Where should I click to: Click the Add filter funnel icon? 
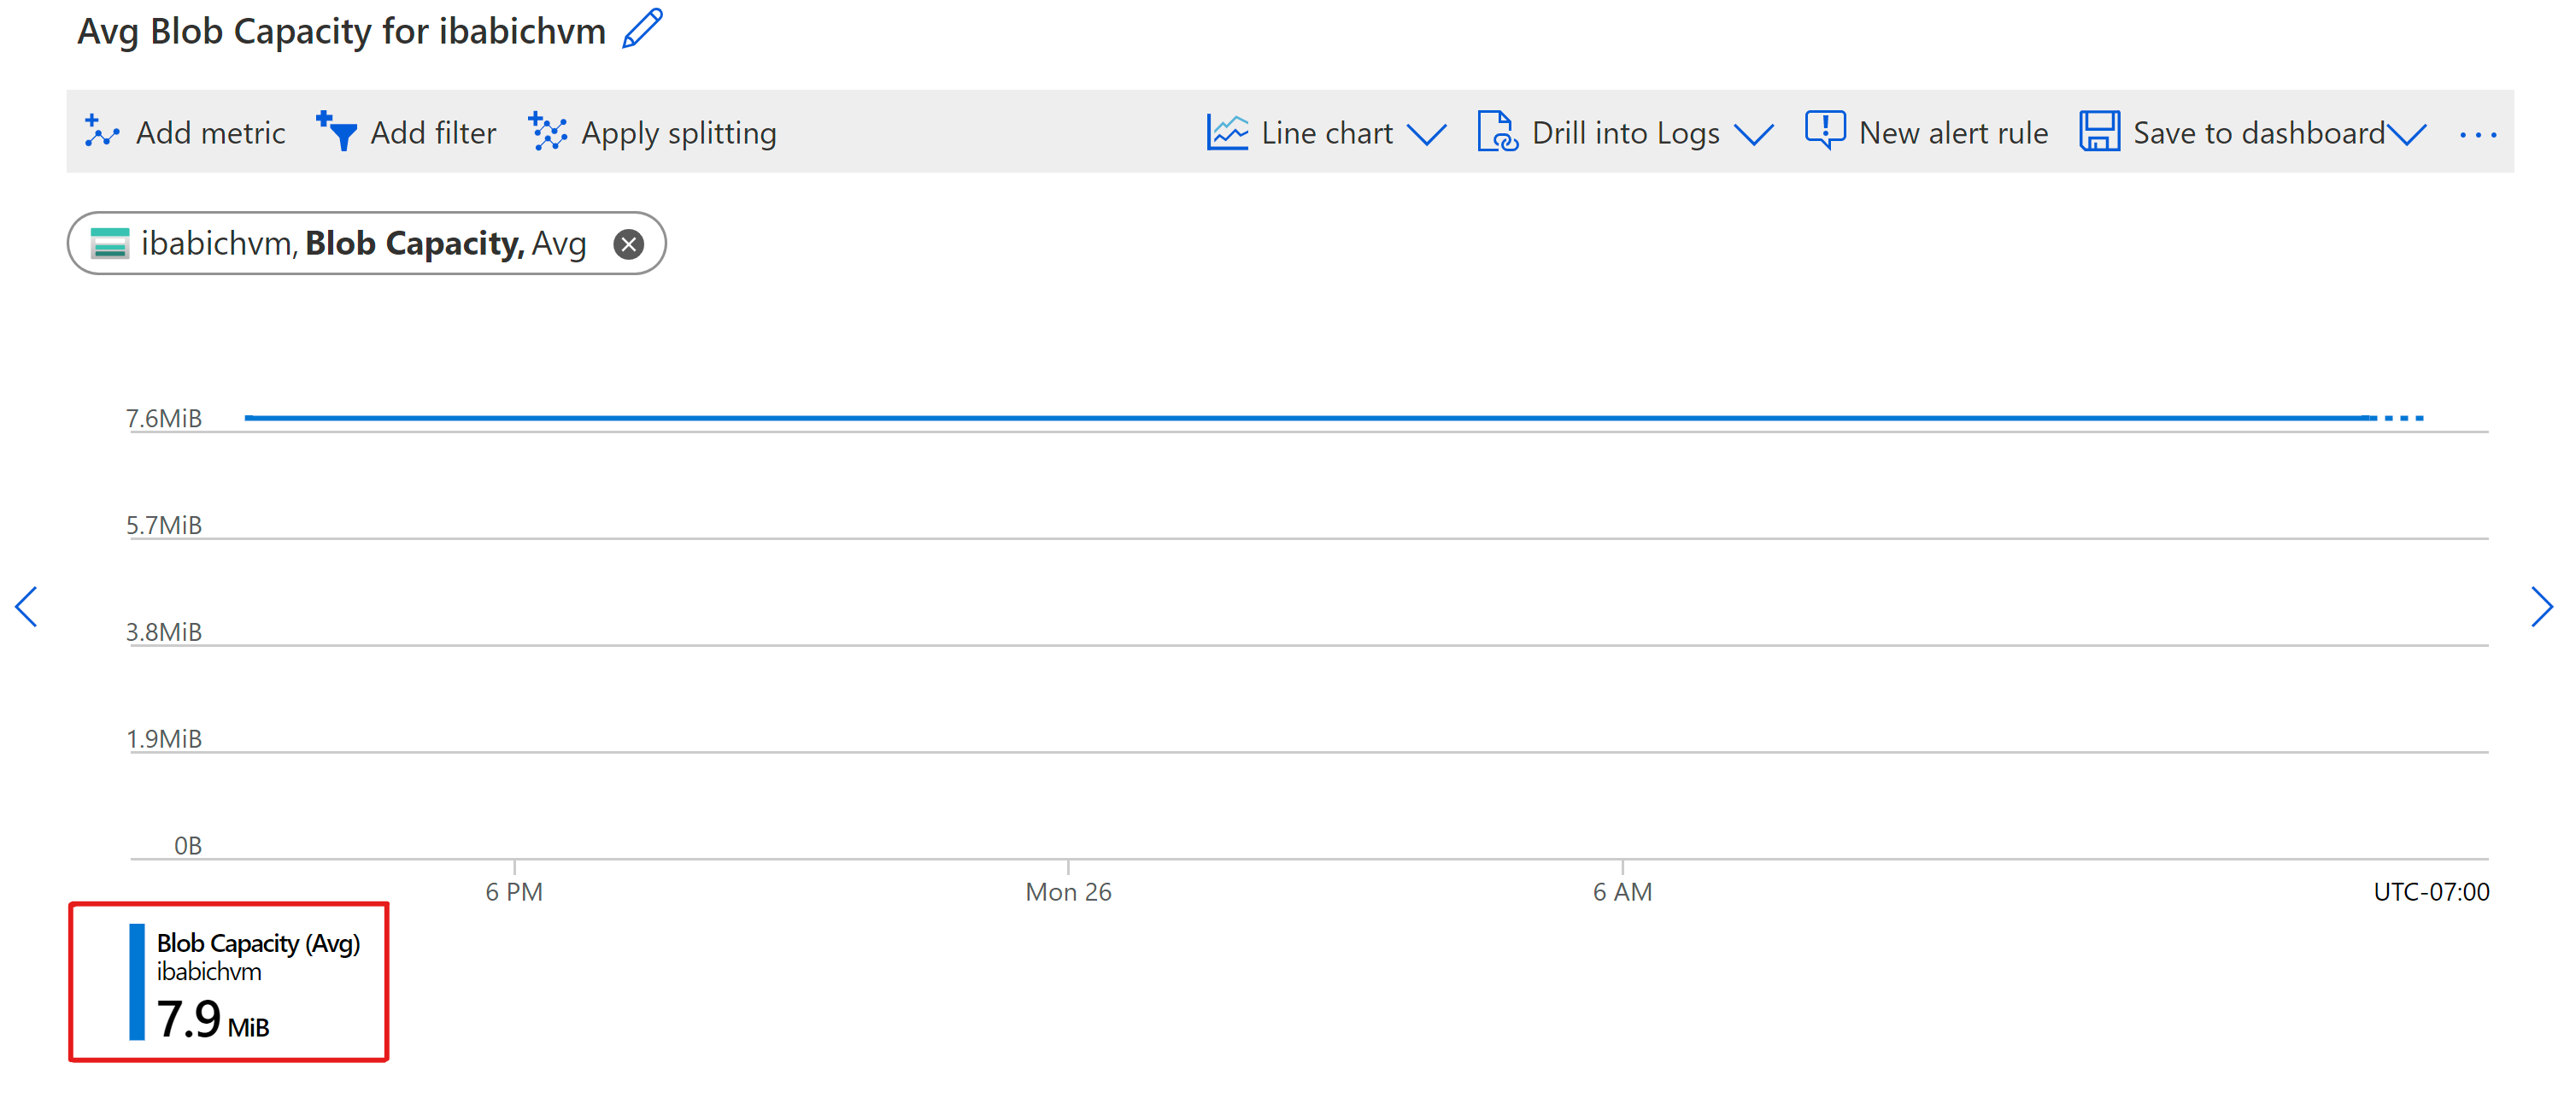[336, 132]
